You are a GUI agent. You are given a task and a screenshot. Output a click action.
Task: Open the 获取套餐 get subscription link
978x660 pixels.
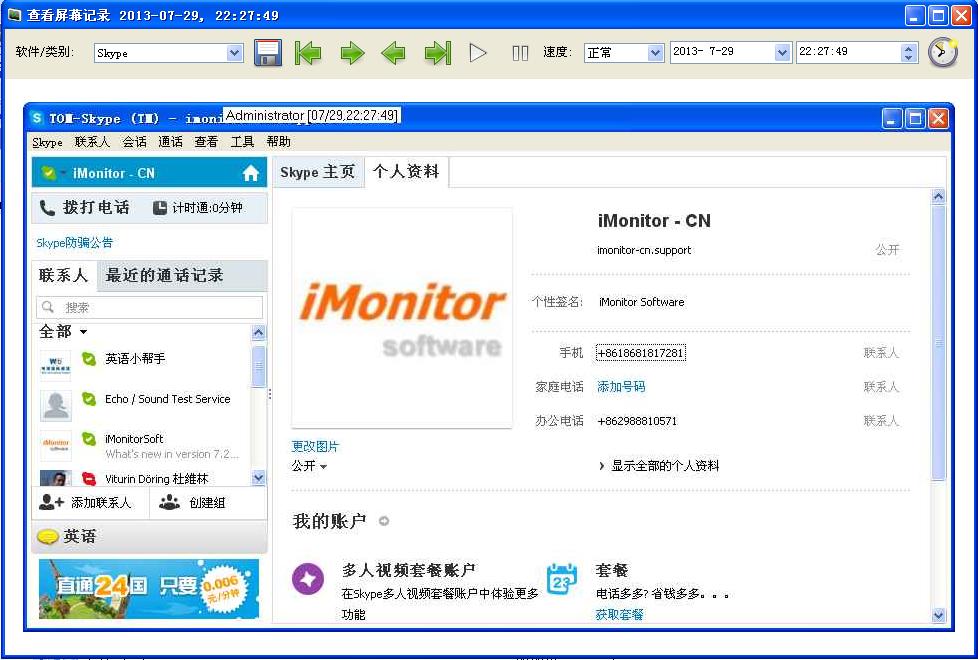click(x=619, y=615)
